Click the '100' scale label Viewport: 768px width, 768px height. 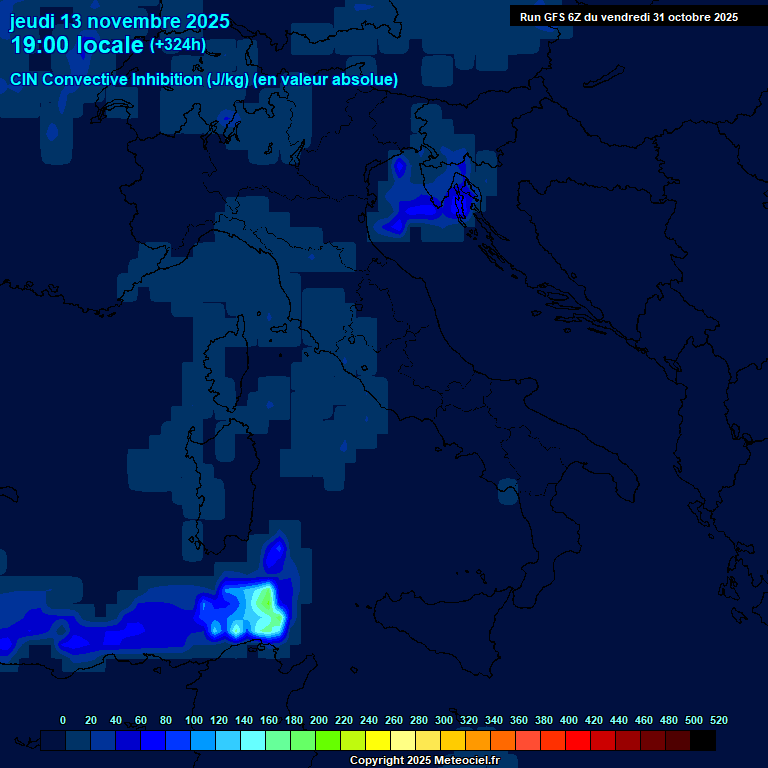click(194, 720)
